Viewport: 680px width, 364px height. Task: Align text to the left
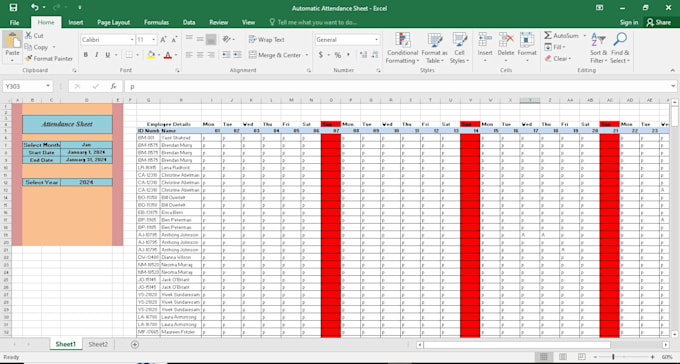(x=189, y=55)
